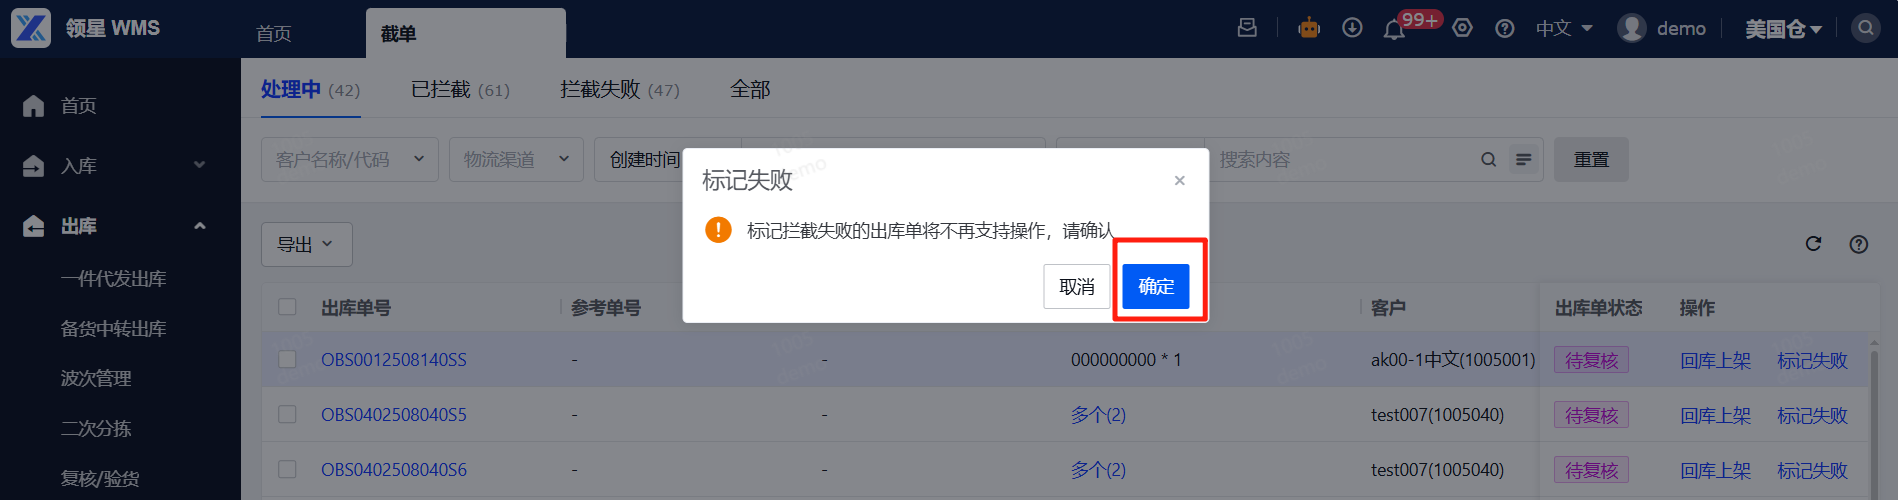Click the global search icon at top right
Viewport: 1898px width, 500px height.
[1866, 28]
